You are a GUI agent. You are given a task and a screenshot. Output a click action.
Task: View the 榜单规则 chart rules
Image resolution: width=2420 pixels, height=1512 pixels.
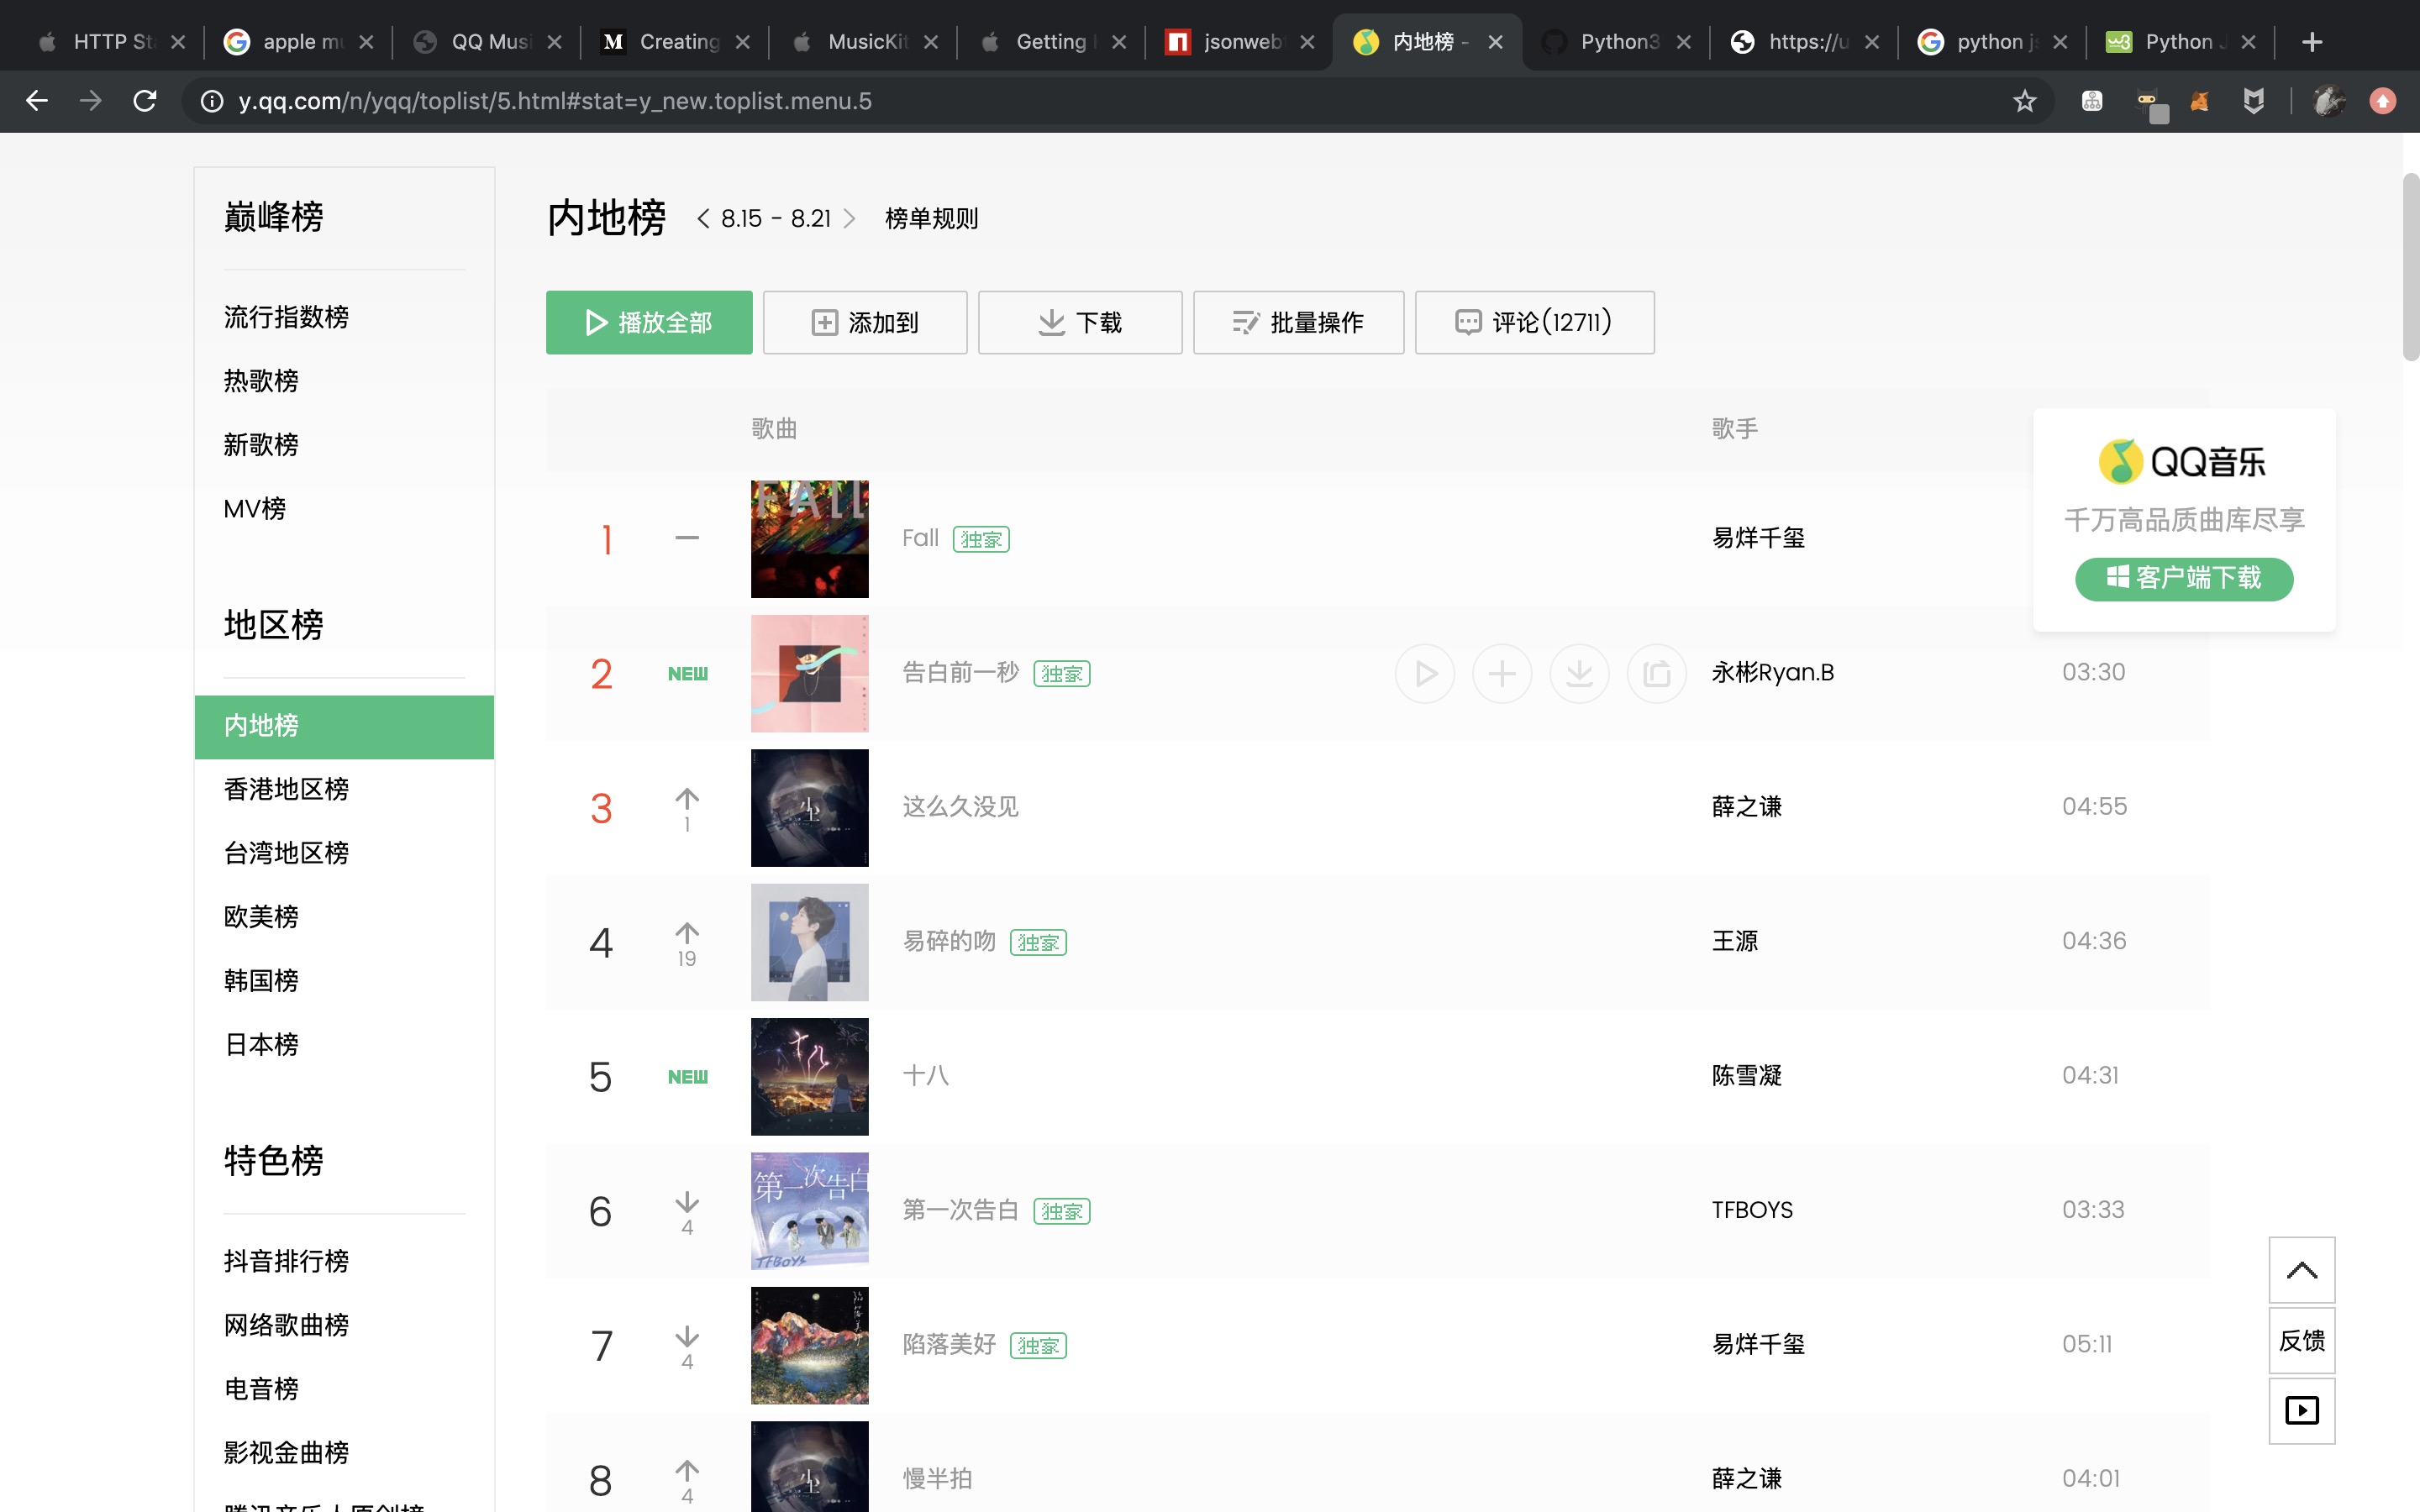pyautogui.click(x=930, y=218)
